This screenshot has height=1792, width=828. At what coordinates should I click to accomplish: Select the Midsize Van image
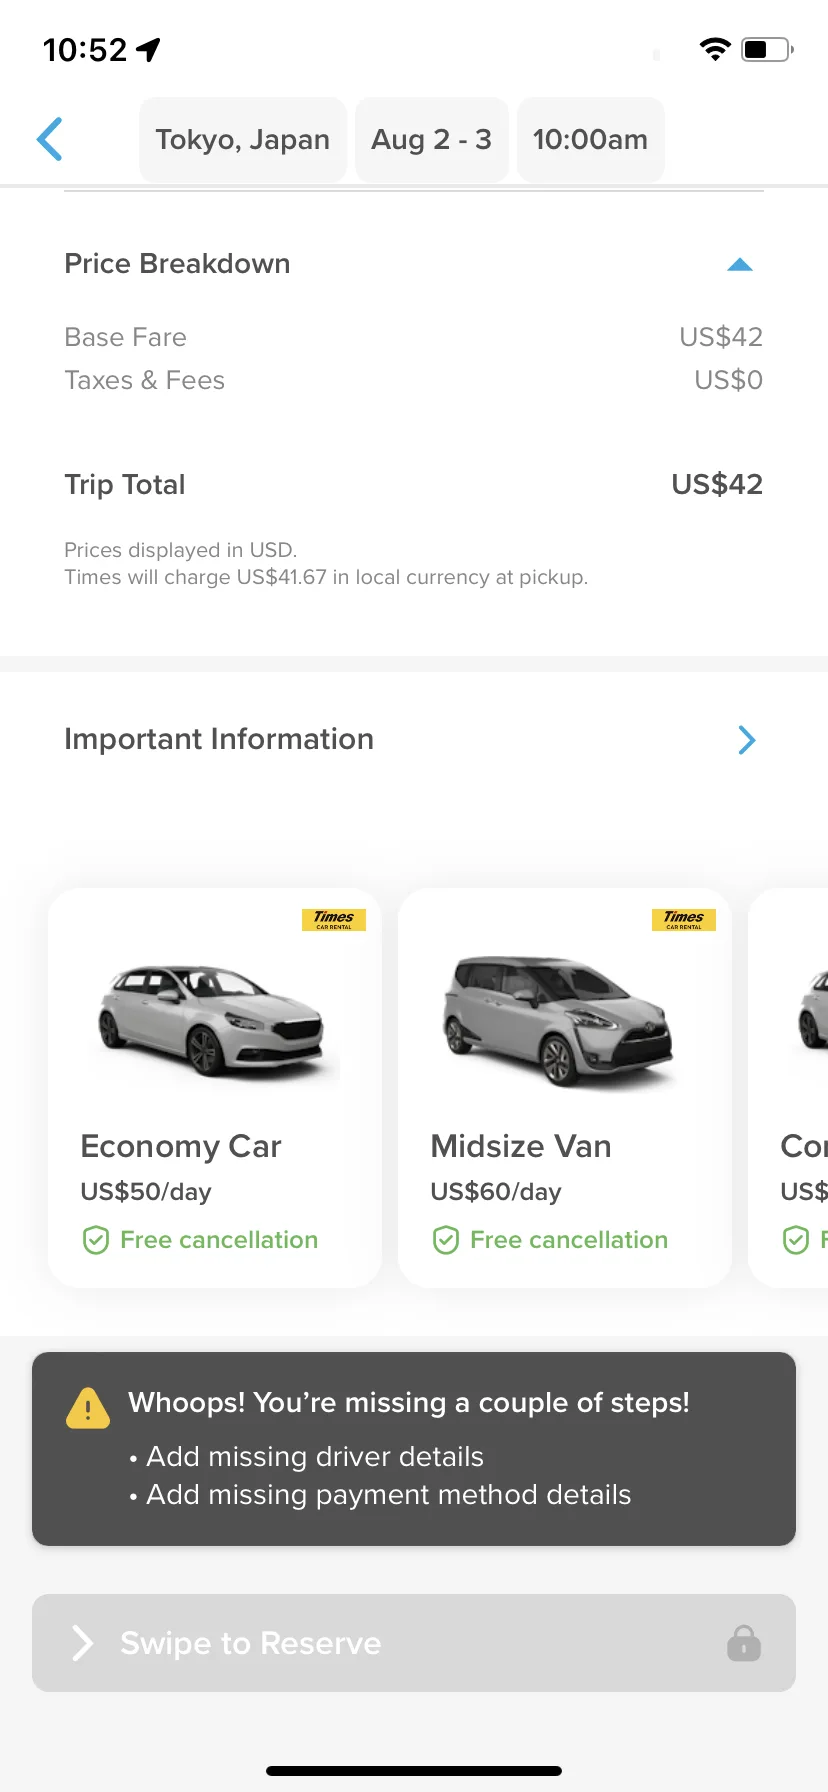[x=560, y=1020]
